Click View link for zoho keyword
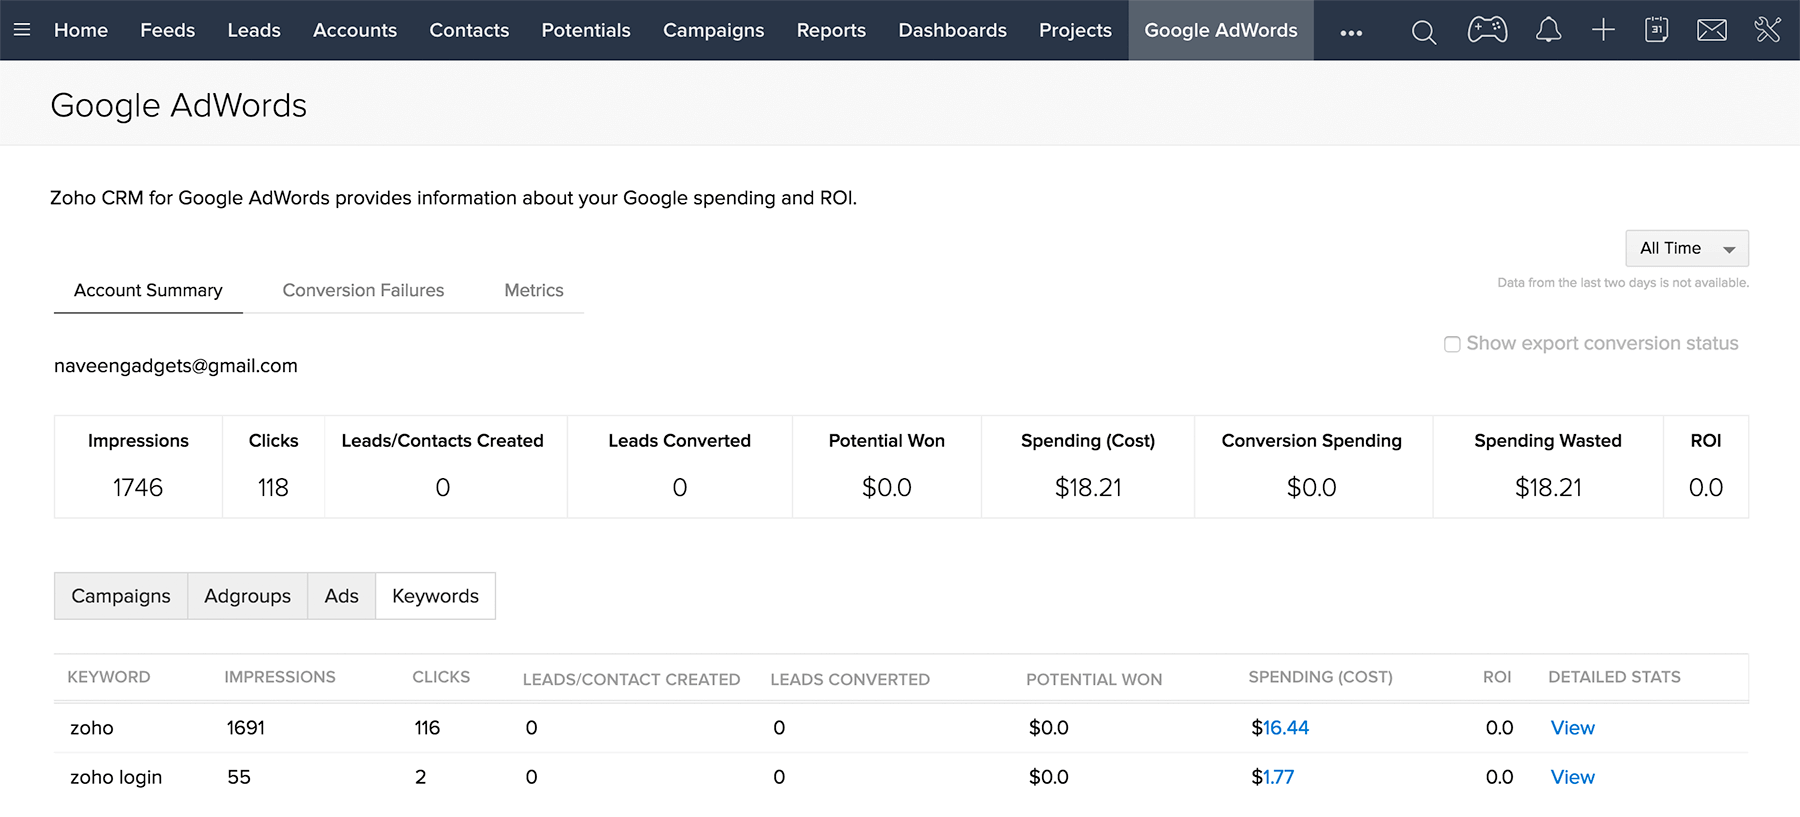 pyautogui.click(x=1572, y=728)
